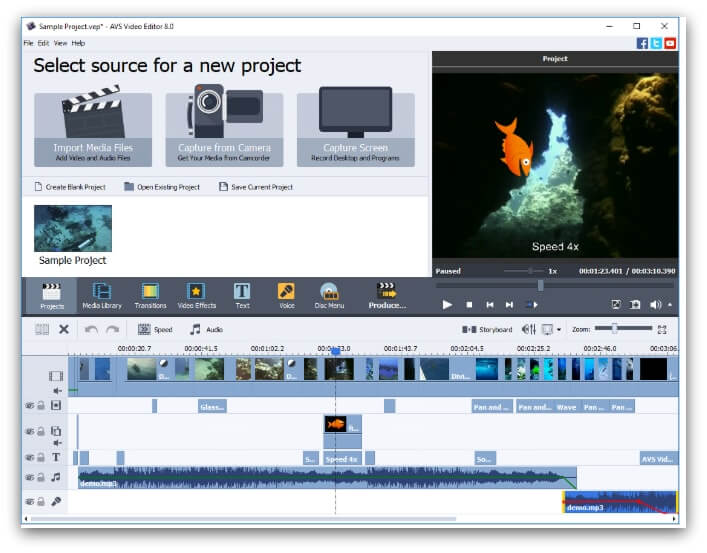Expand the volume slider arrow
This screenshot has height=553, width=707.
(670, 305)
